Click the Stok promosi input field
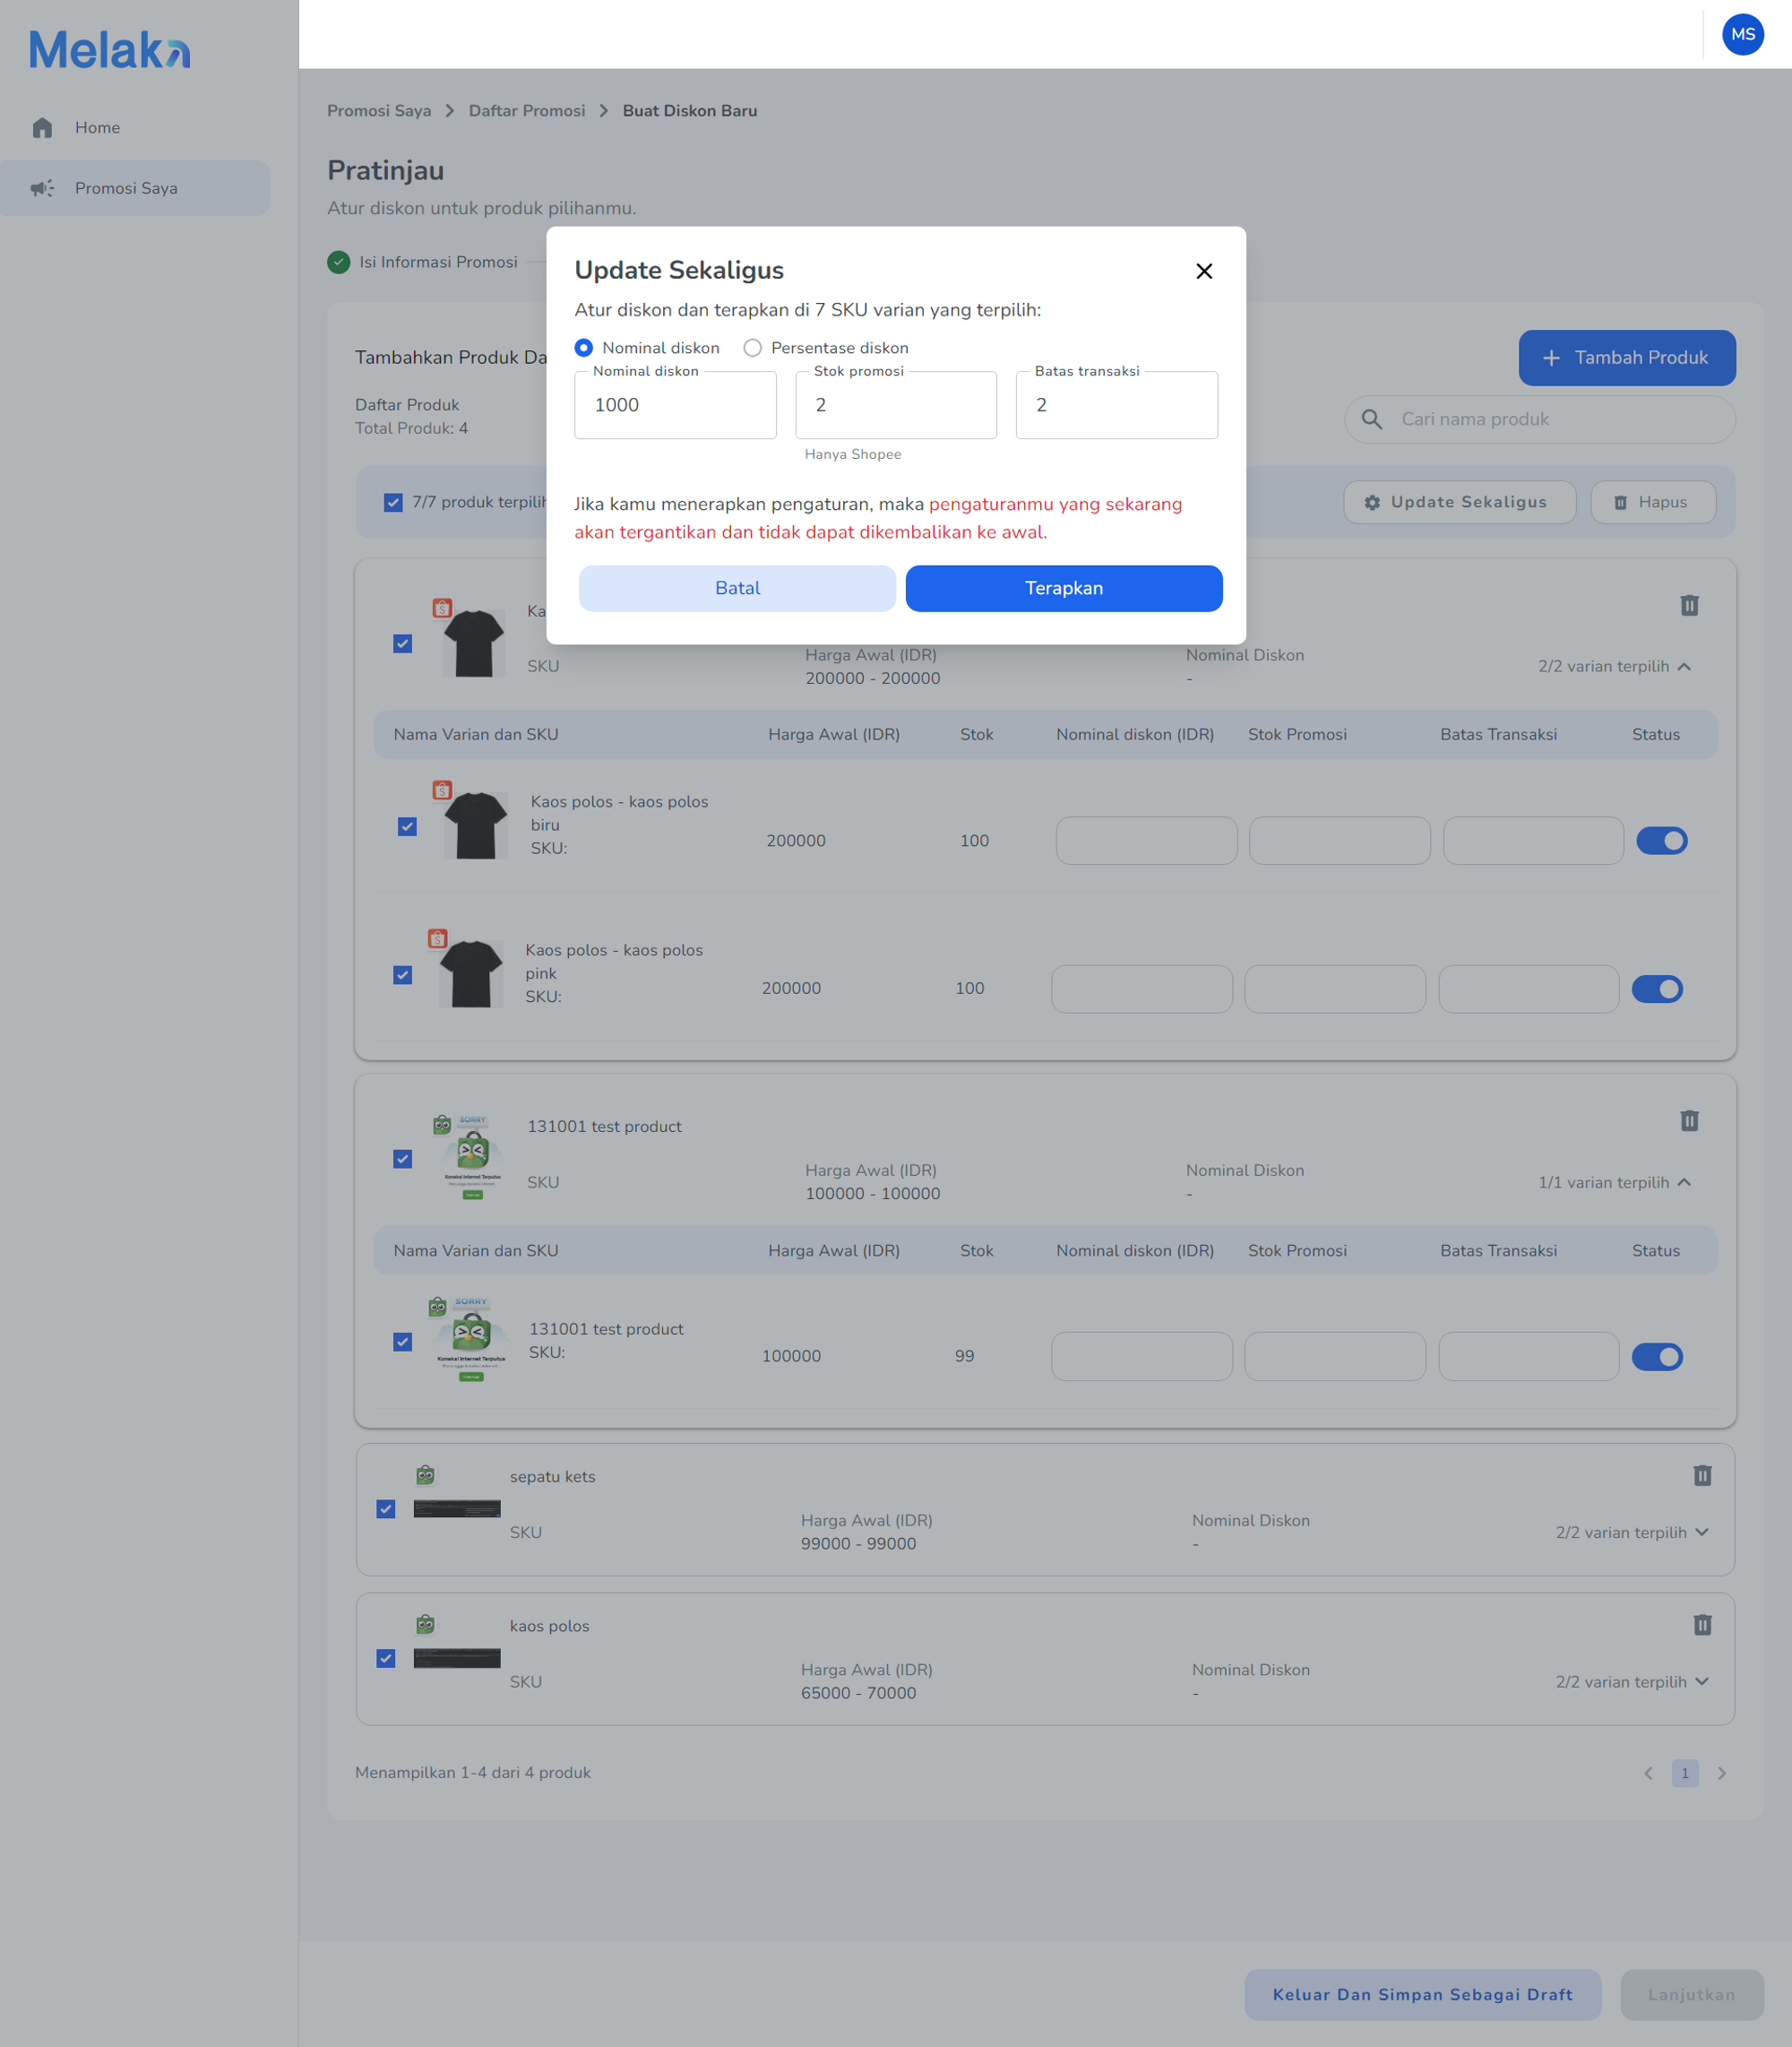 (896, 405)
